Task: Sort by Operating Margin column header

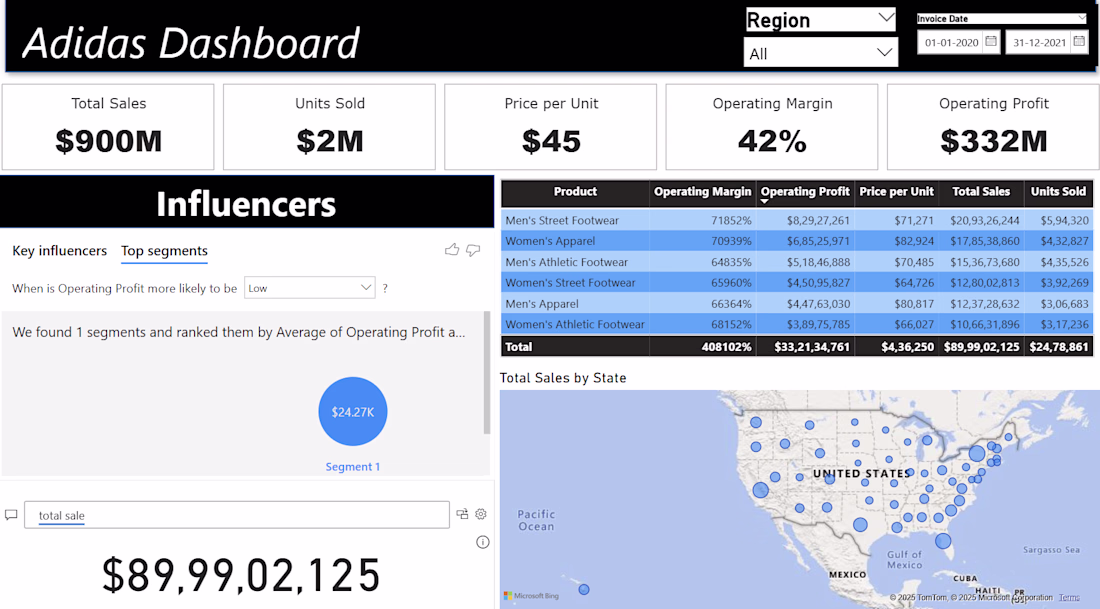Action: (702, 192)
